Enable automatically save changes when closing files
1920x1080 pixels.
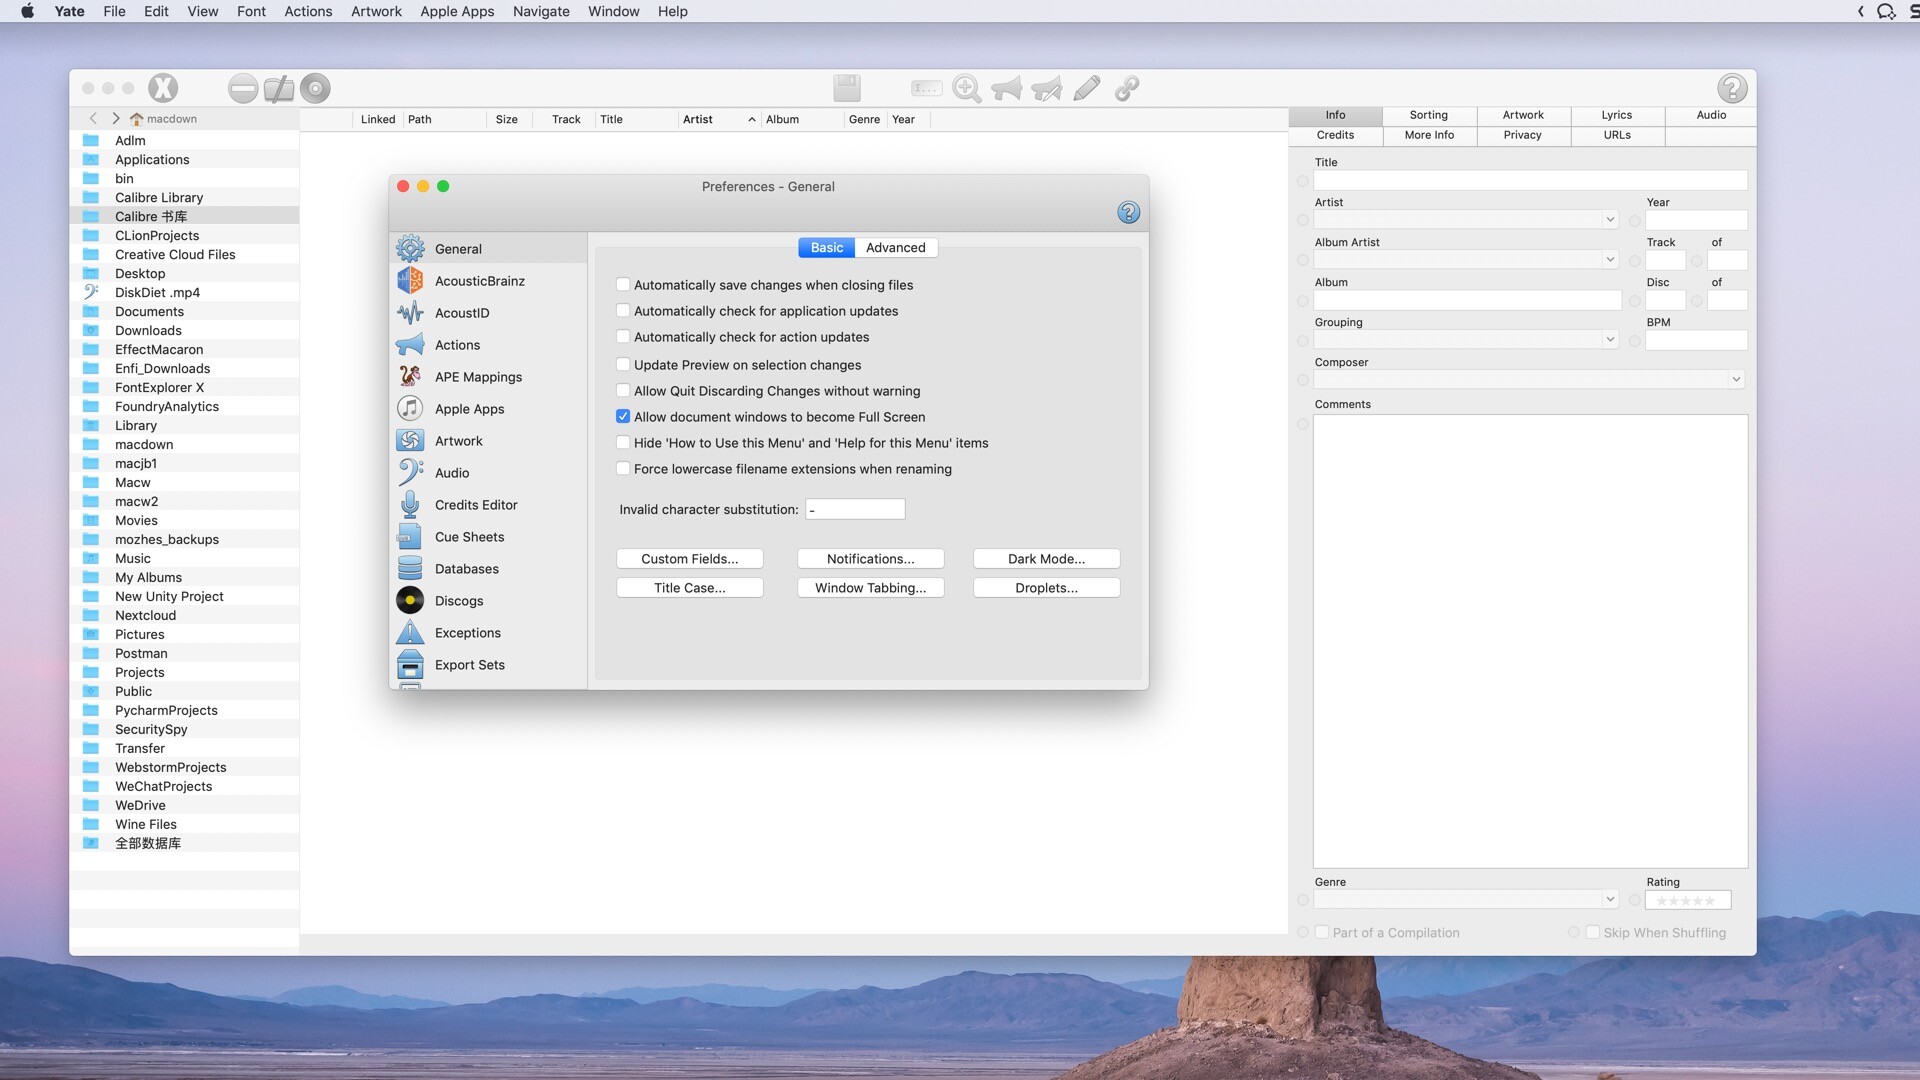(x=623, y=284)
